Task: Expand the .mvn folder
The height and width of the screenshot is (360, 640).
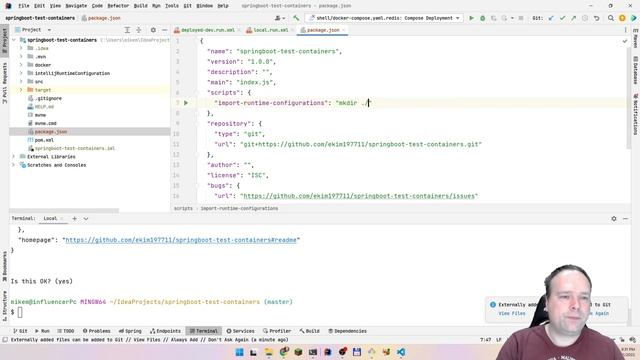Action: point(21,56)
